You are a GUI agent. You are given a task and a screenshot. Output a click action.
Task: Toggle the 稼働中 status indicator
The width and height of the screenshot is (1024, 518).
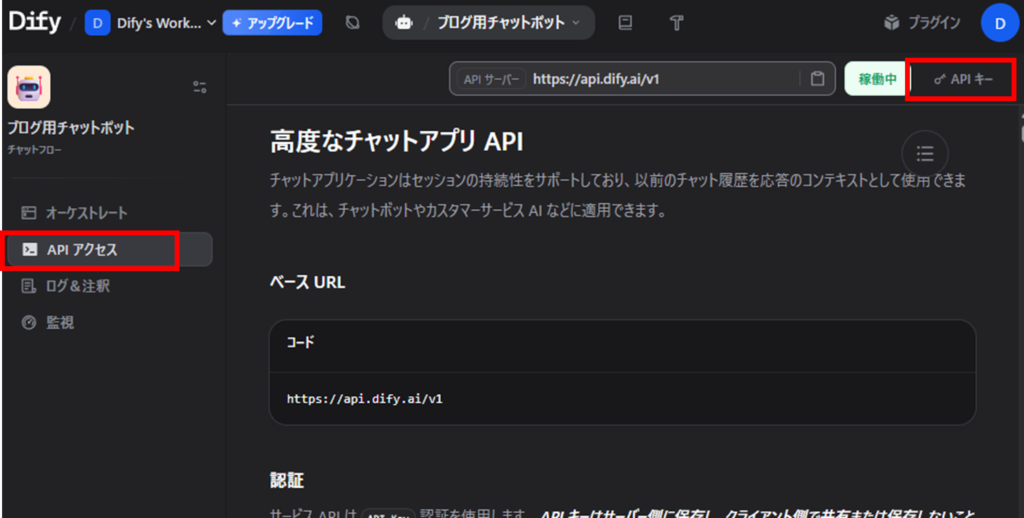tap(877, 79)
